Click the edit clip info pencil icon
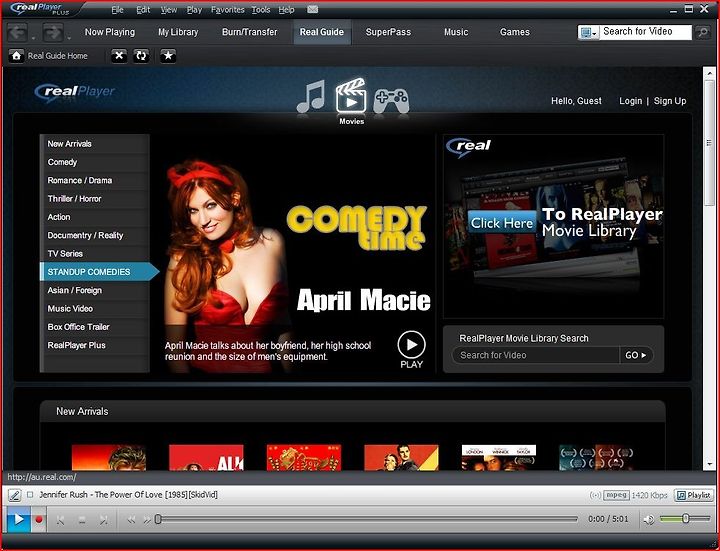 coord(15,495)
